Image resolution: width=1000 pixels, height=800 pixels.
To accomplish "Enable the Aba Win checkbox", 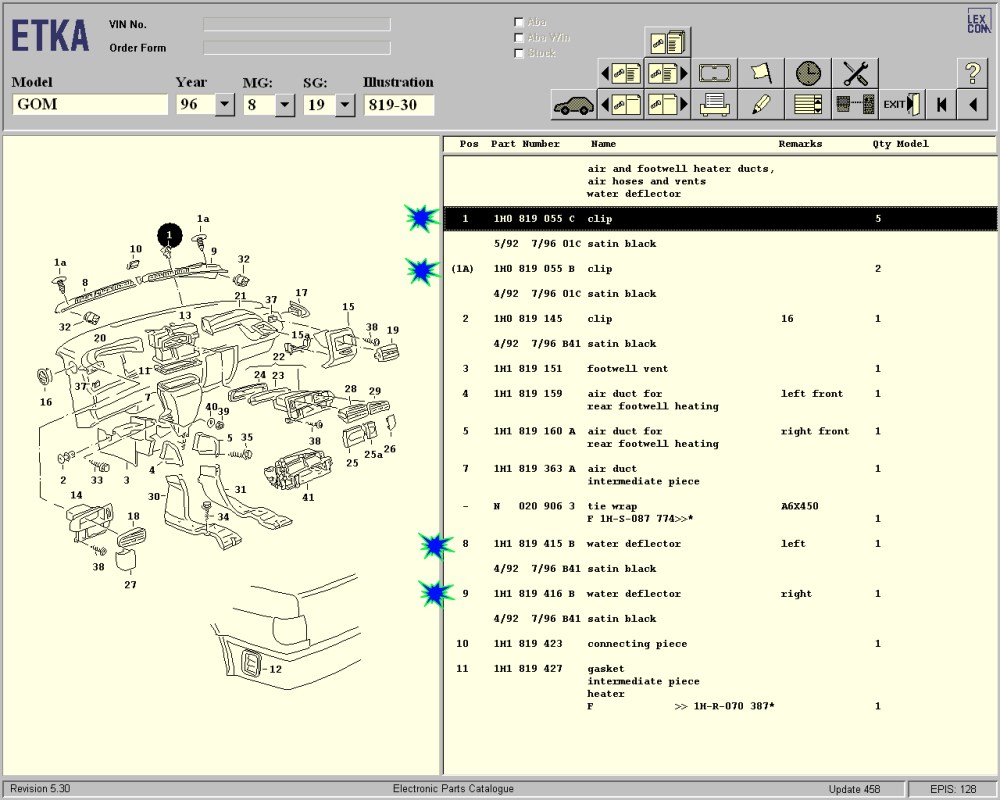I will click(518, 38).
